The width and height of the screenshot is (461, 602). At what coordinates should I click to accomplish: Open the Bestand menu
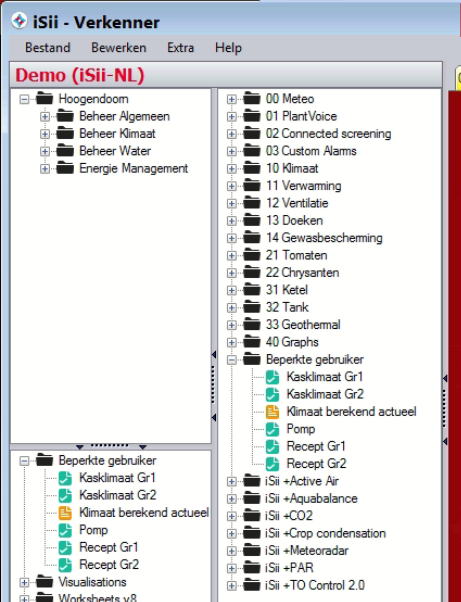pyautogui.click(x=48, y=48)
